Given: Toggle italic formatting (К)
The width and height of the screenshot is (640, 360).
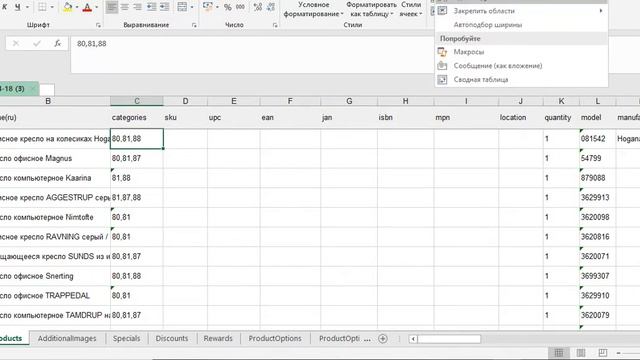Looking at the screenshot, I should pos(4,7).
